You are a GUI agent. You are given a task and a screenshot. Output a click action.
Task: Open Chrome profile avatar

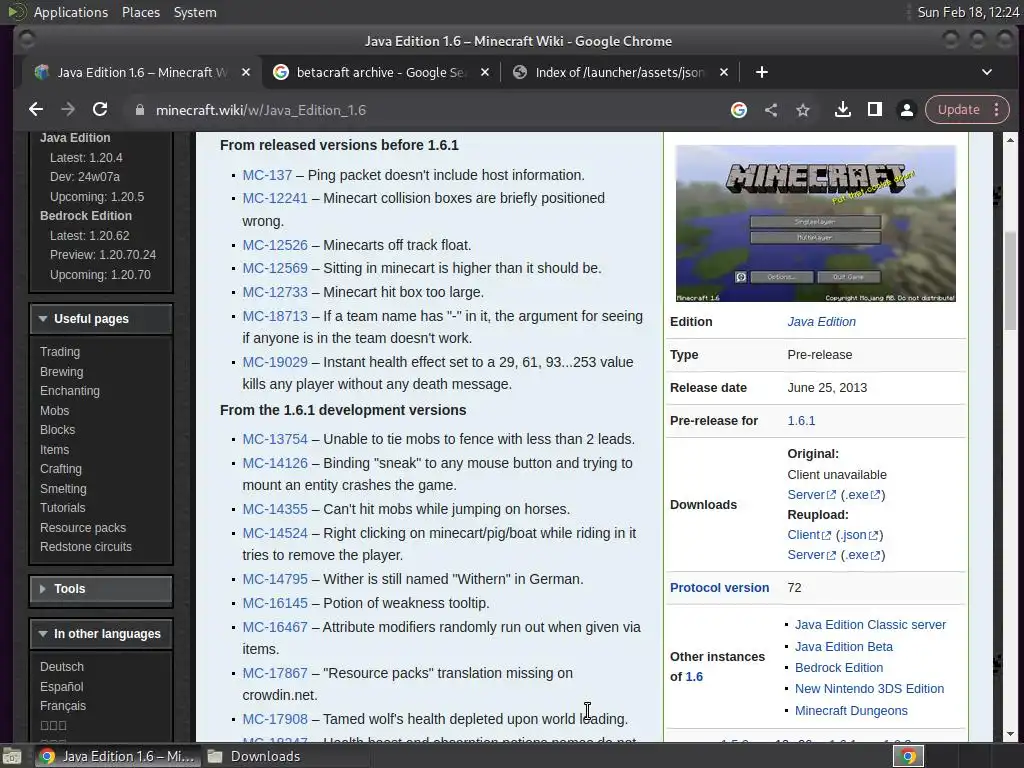(x=906, y=110)
